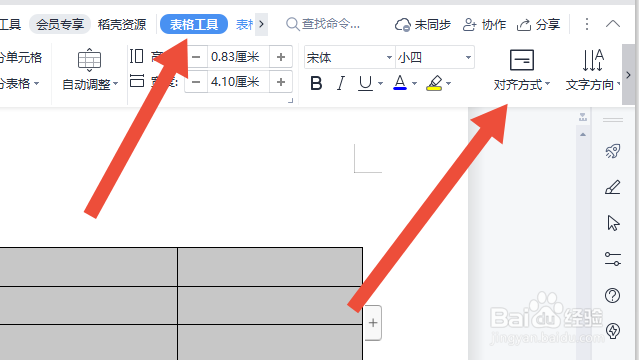Click the column width icon
639x360 pixels.
(137, 81)
